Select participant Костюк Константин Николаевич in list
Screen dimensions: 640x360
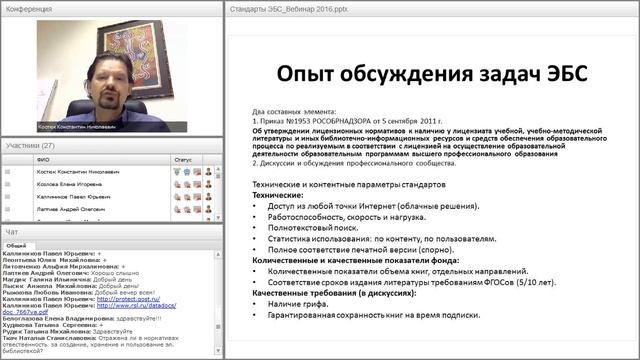78,172
